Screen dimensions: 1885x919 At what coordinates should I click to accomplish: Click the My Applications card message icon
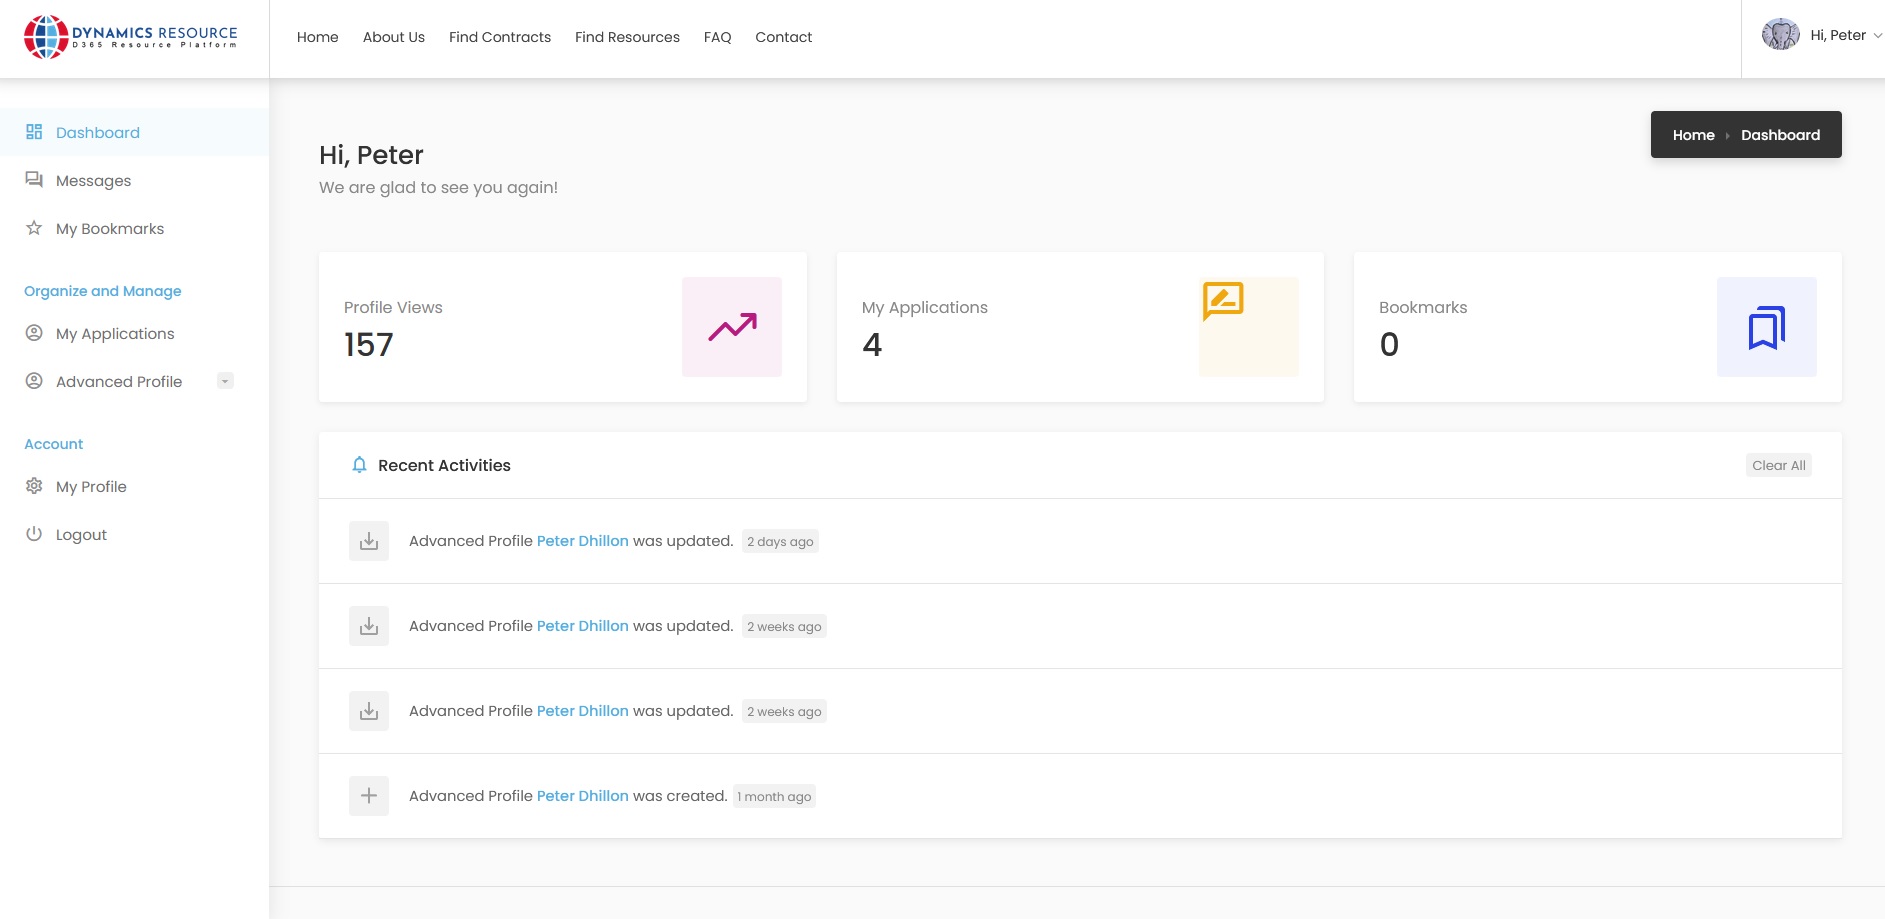click(1223, 301)
